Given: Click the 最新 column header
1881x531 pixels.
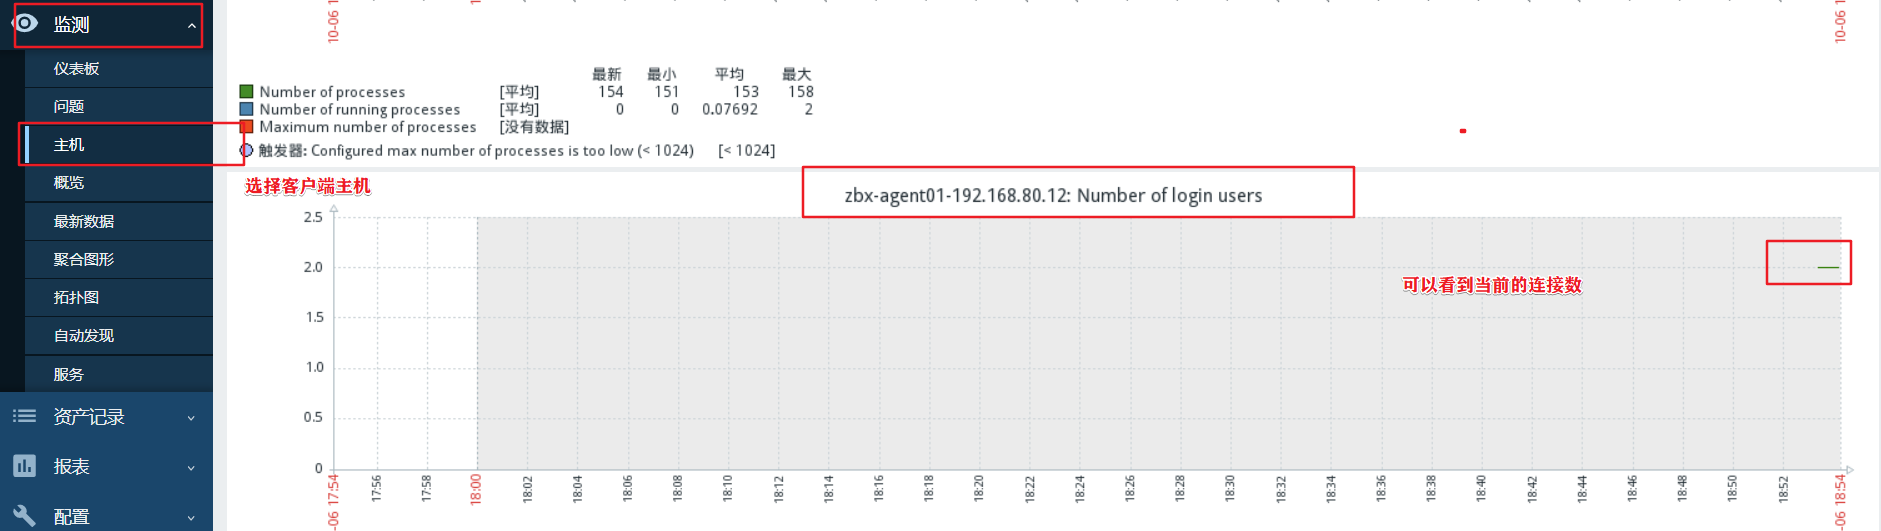Looking at the screenshot, I should click(x=607, y=74).
